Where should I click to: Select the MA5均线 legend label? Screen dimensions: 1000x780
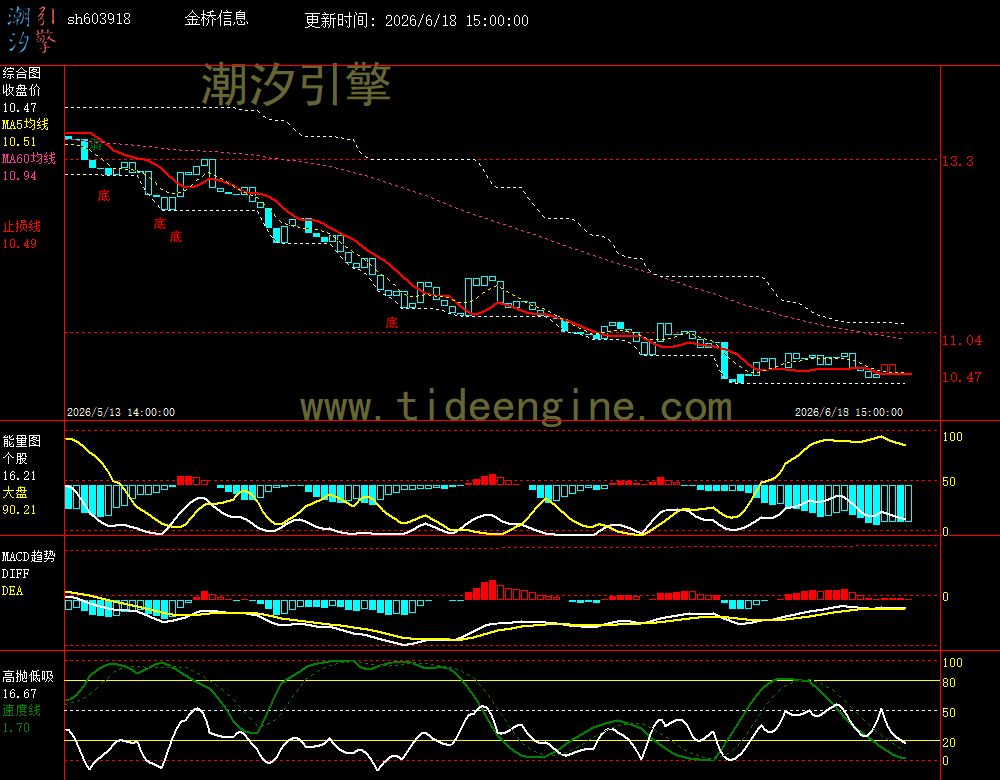point(26,124)
